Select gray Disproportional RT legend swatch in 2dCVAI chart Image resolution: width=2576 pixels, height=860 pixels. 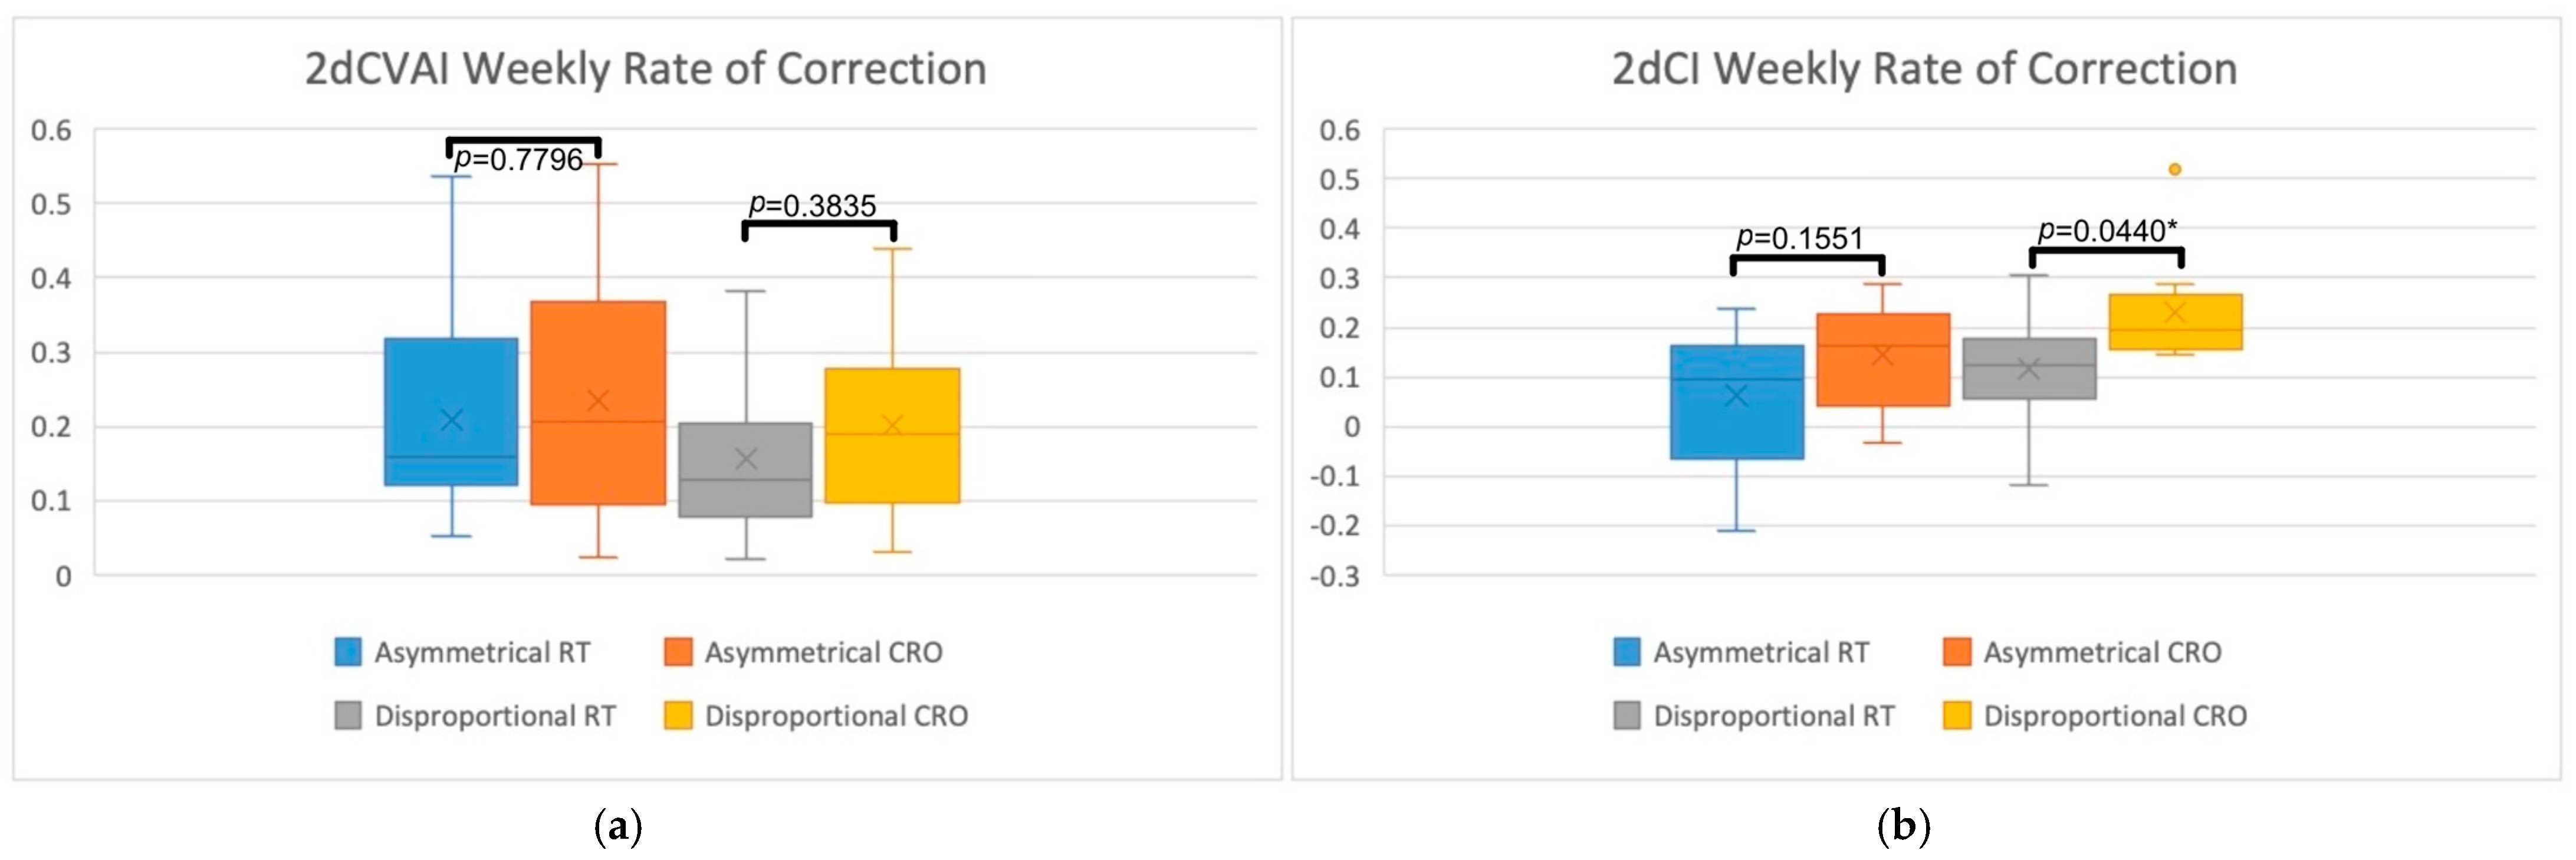pos(348,716)
